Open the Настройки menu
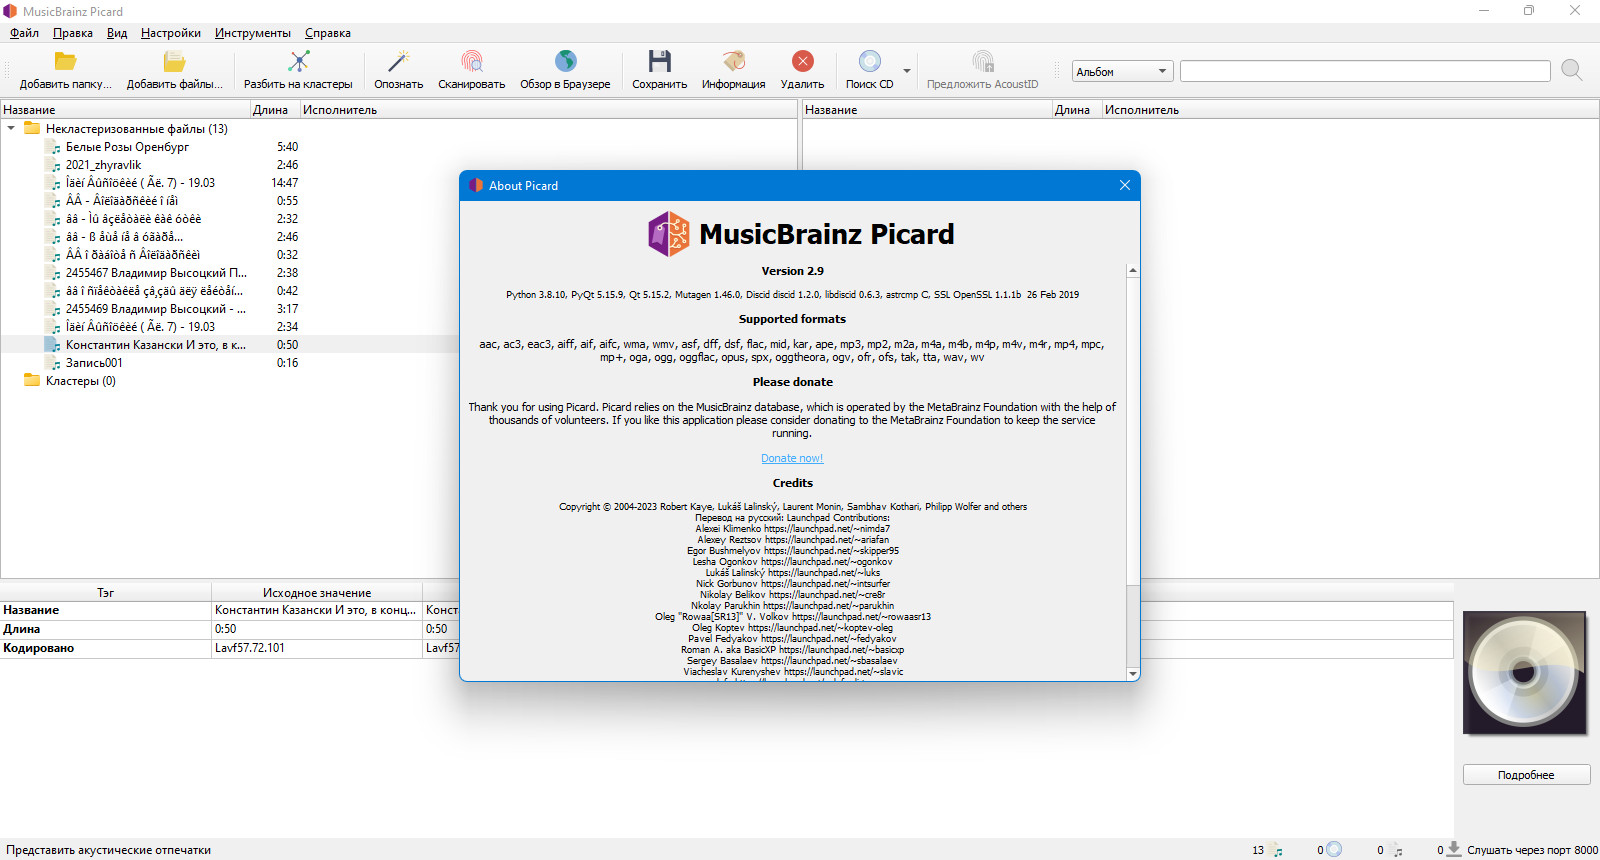 click(x=171, y=33)
